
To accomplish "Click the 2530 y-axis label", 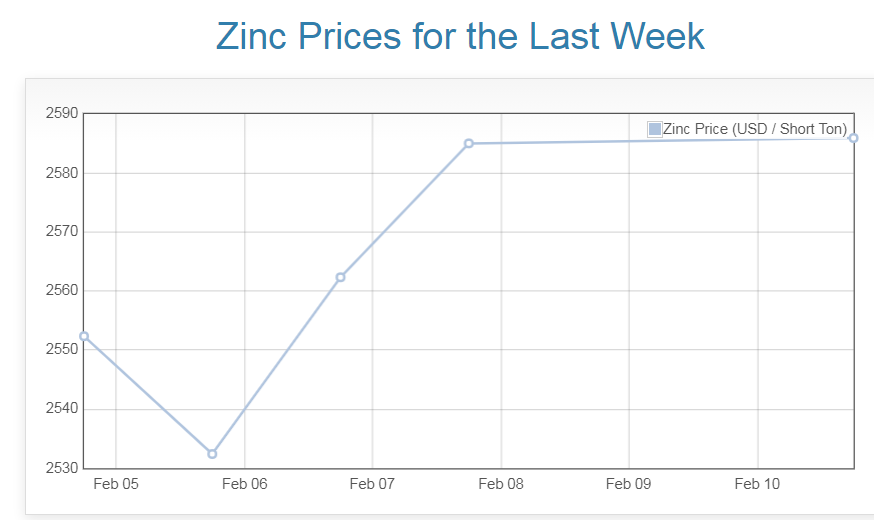I will click(62, 468).
